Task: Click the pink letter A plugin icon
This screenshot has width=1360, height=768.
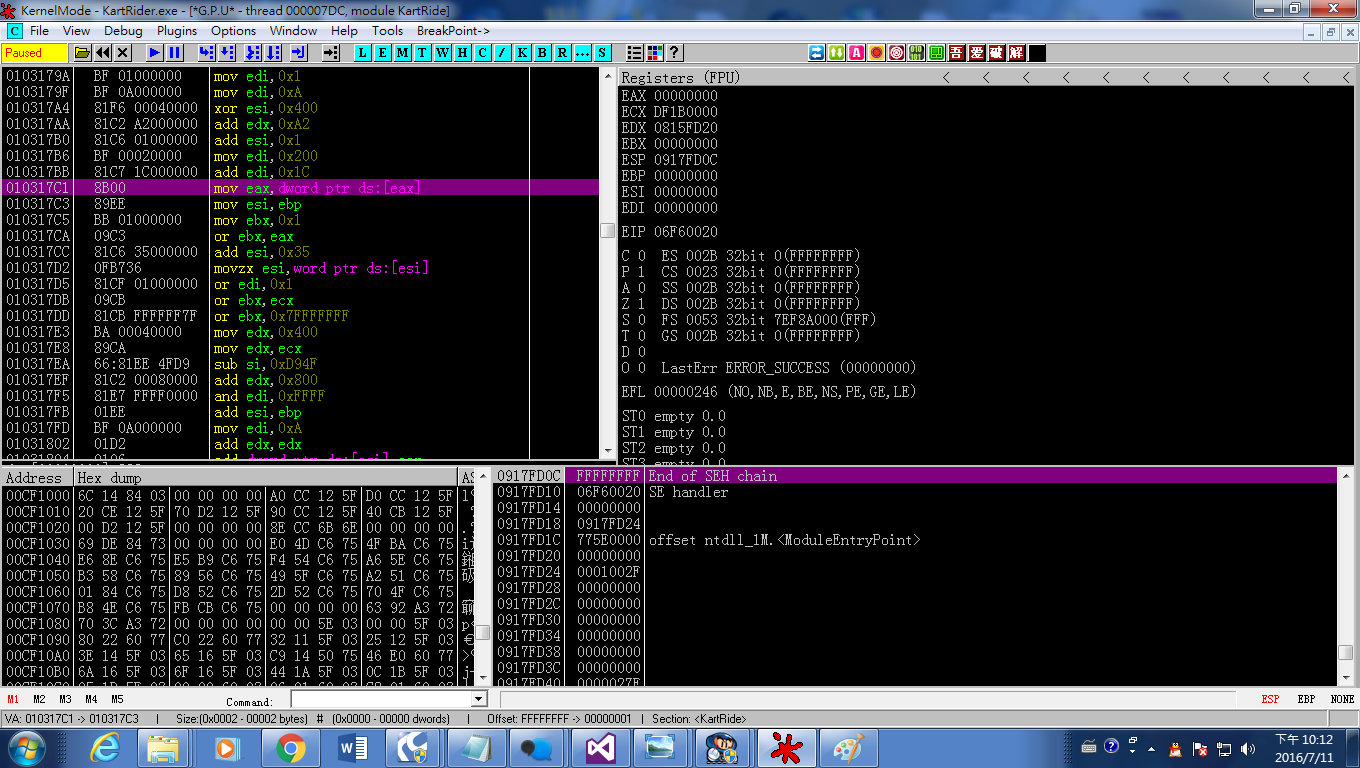Action: 857,53
